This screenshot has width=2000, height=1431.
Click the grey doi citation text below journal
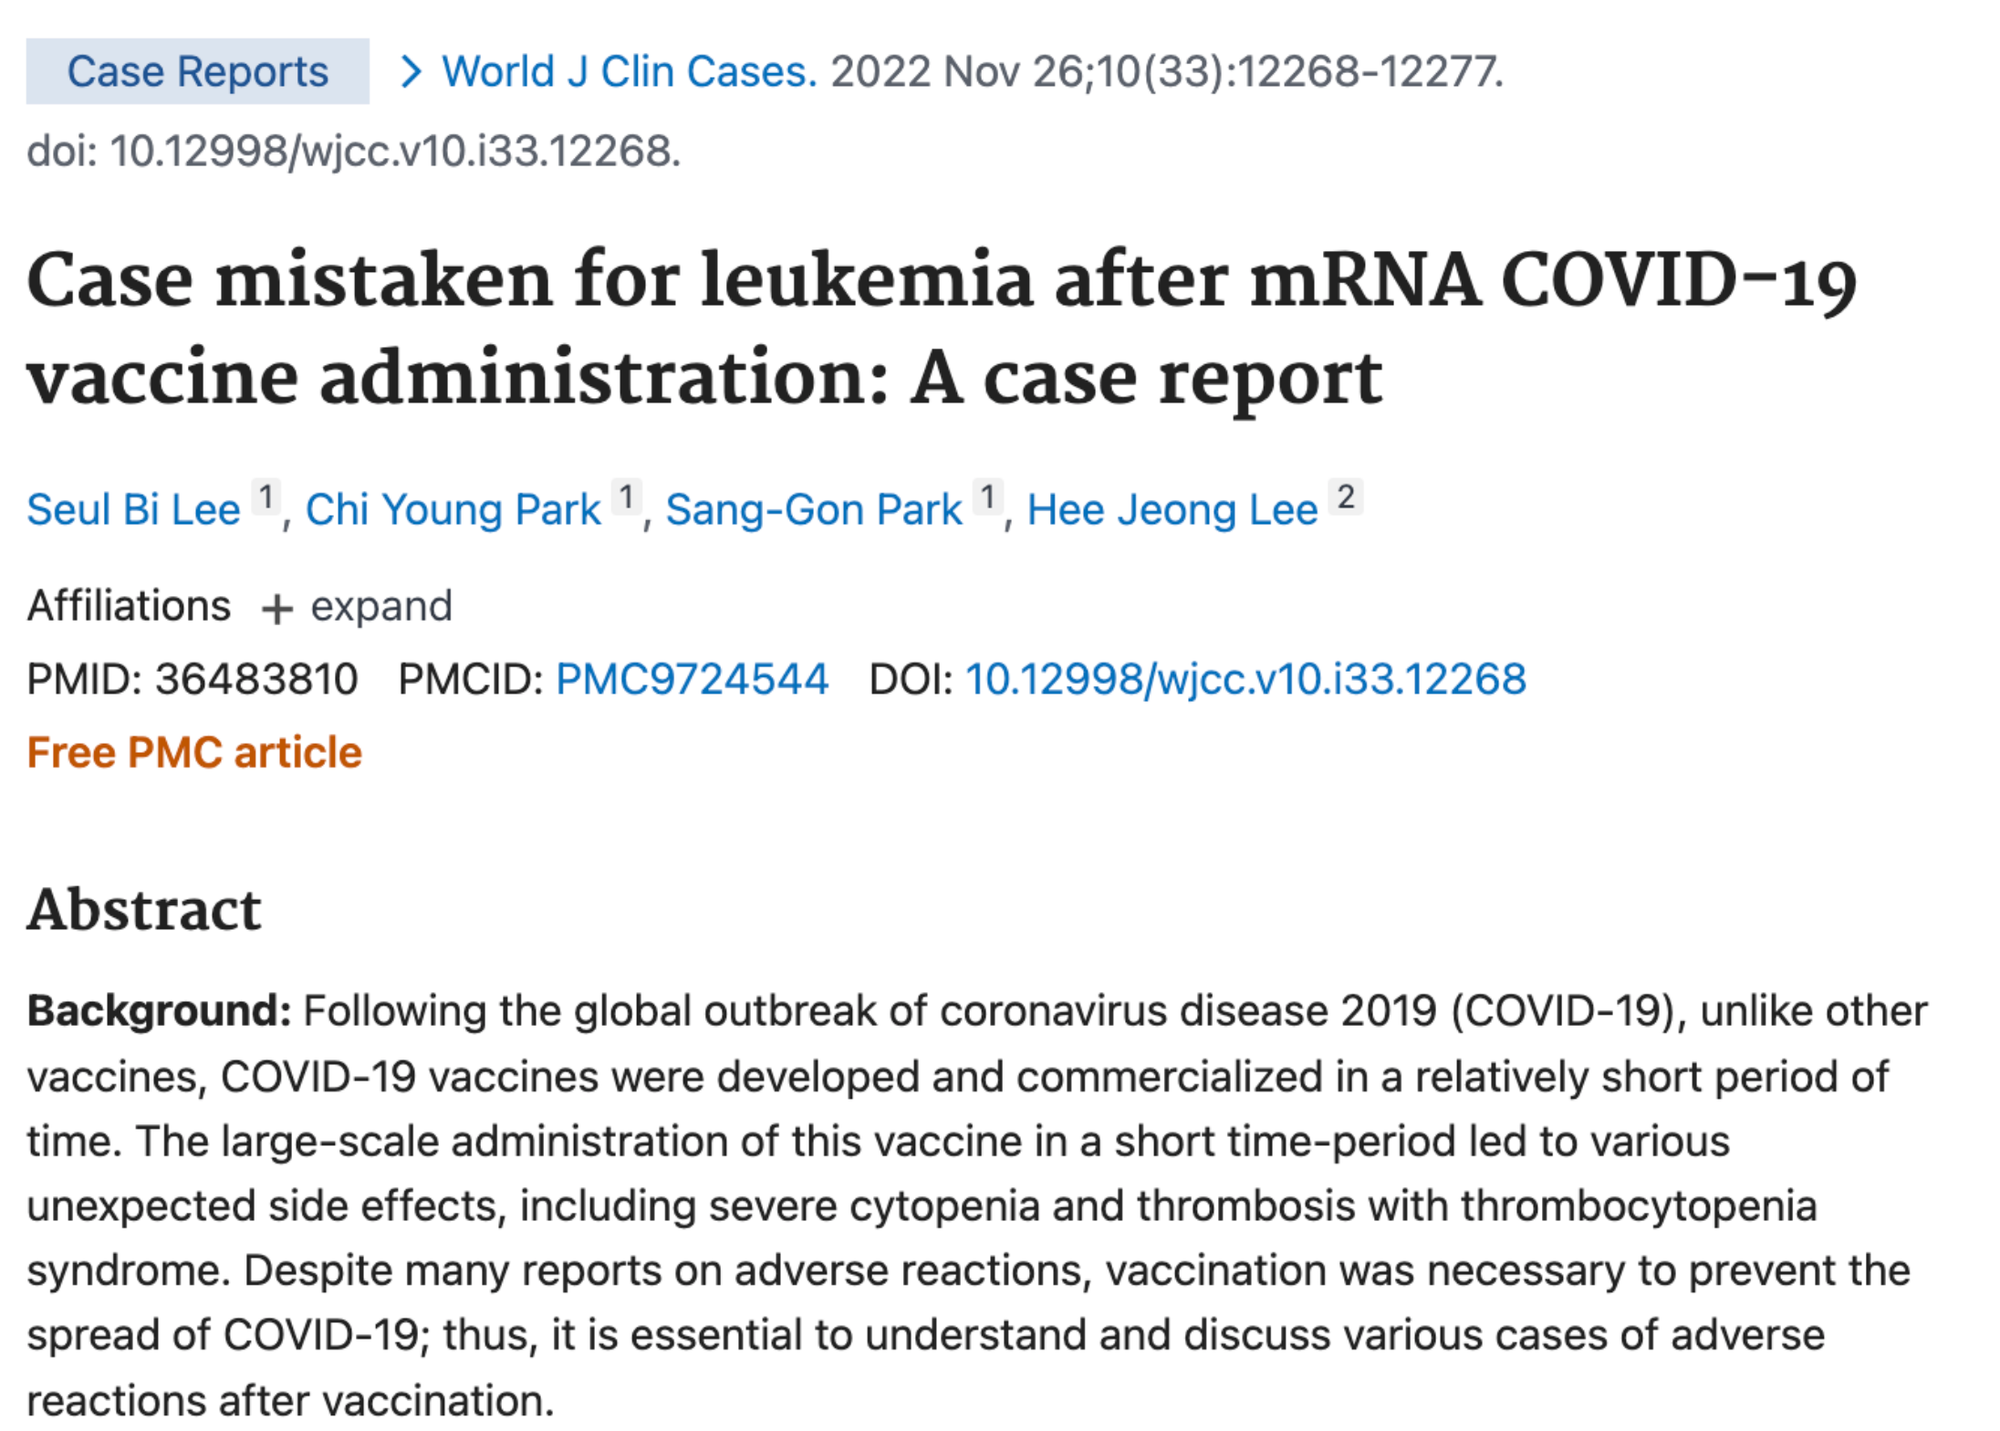pos(353,152)
